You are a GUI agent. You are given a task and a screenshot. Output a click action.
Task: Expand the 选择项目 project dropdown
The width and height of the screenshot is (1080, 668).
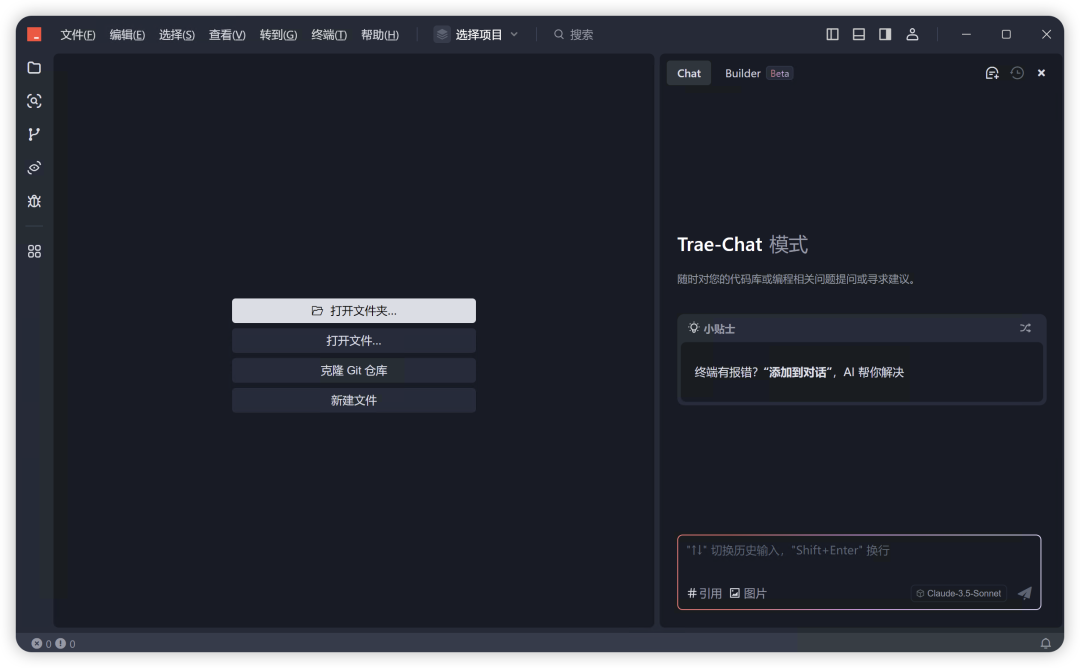(x=476, y=34)
